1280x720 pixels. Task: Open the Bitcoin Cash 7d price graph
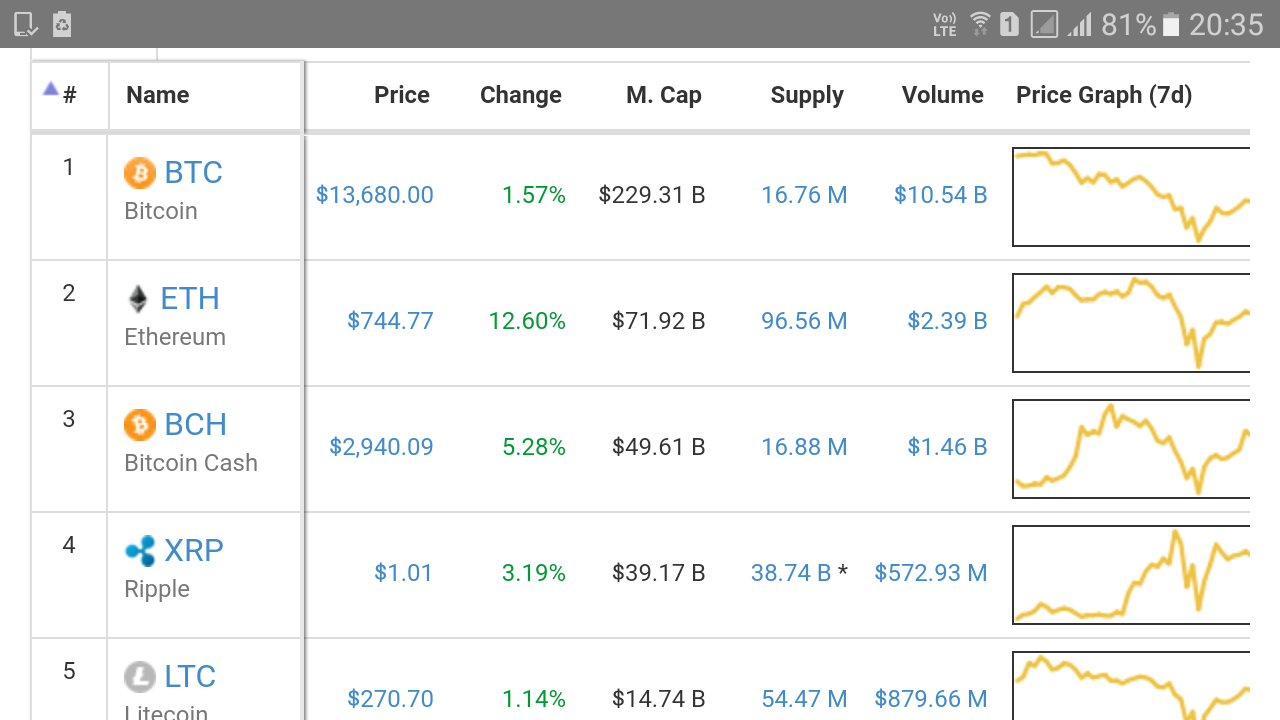[x=1131, y=449]
